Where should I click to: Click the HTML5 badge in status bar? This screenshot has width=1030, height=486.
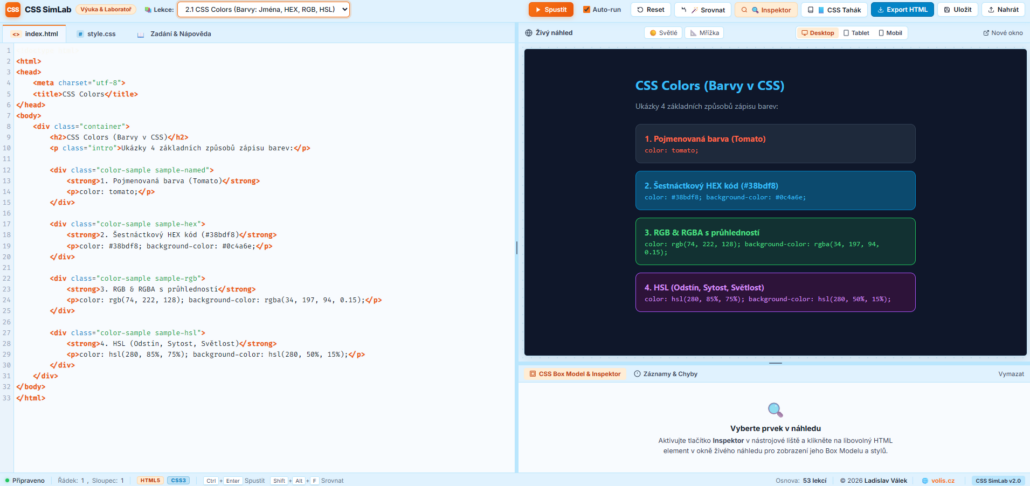(150, 481)
